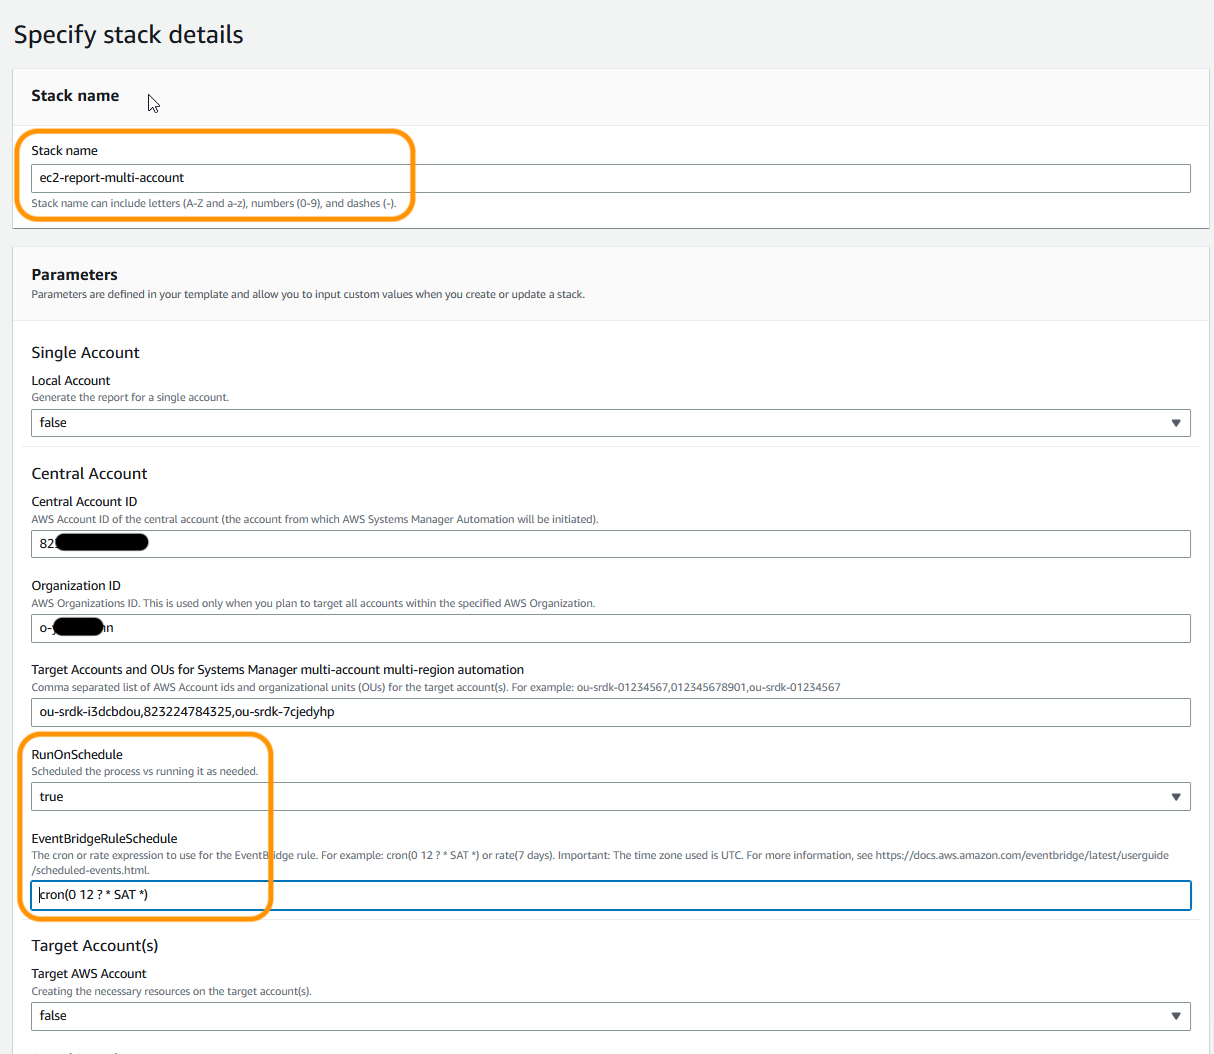Select the ec2-report-multi-account stack name text

pos(110,178)
